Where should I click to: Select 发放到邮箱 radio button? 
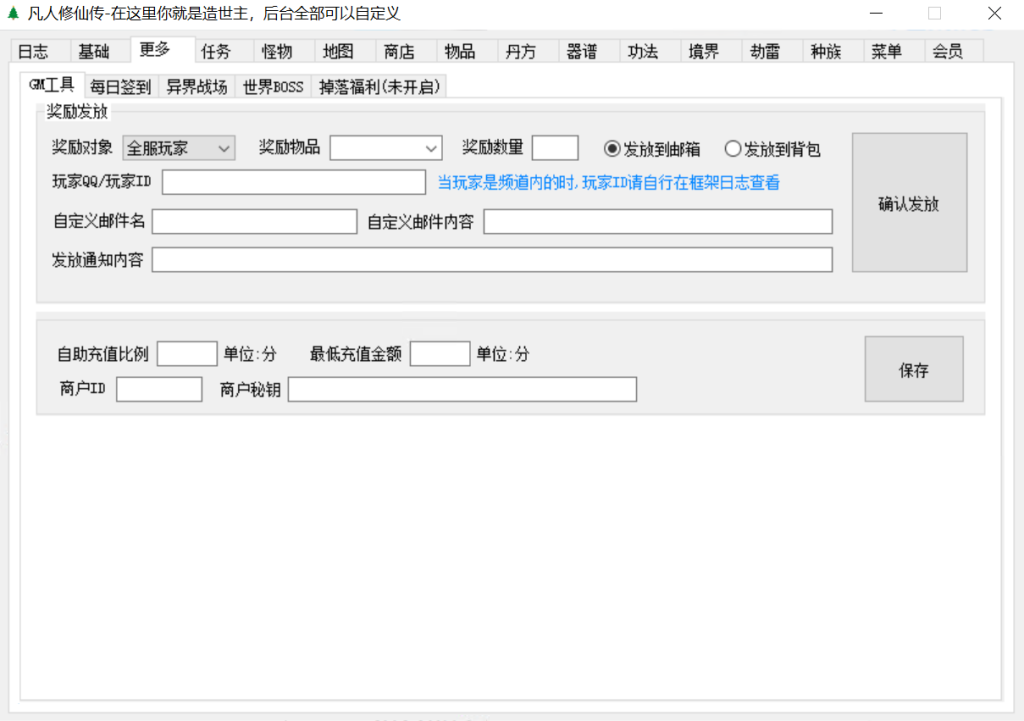613,149
